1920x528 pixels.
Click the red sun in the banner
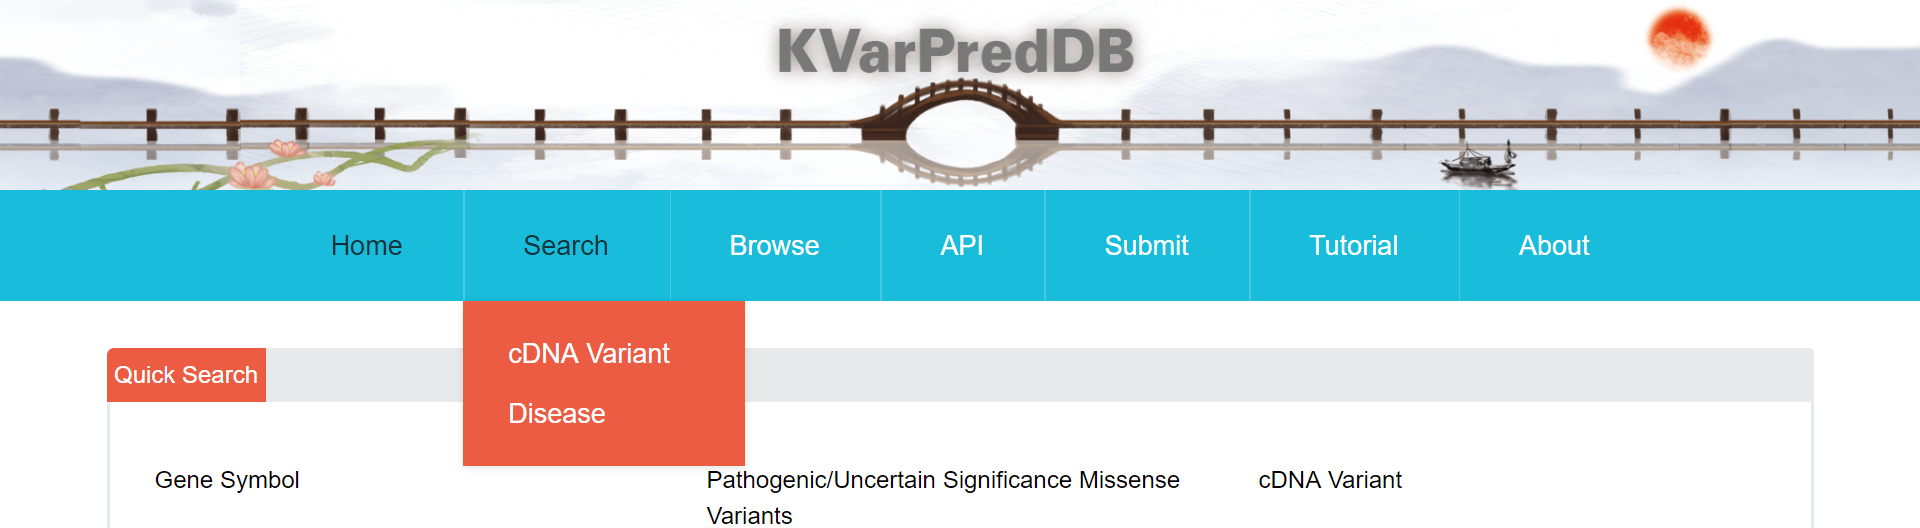(x=1678, y=37)
